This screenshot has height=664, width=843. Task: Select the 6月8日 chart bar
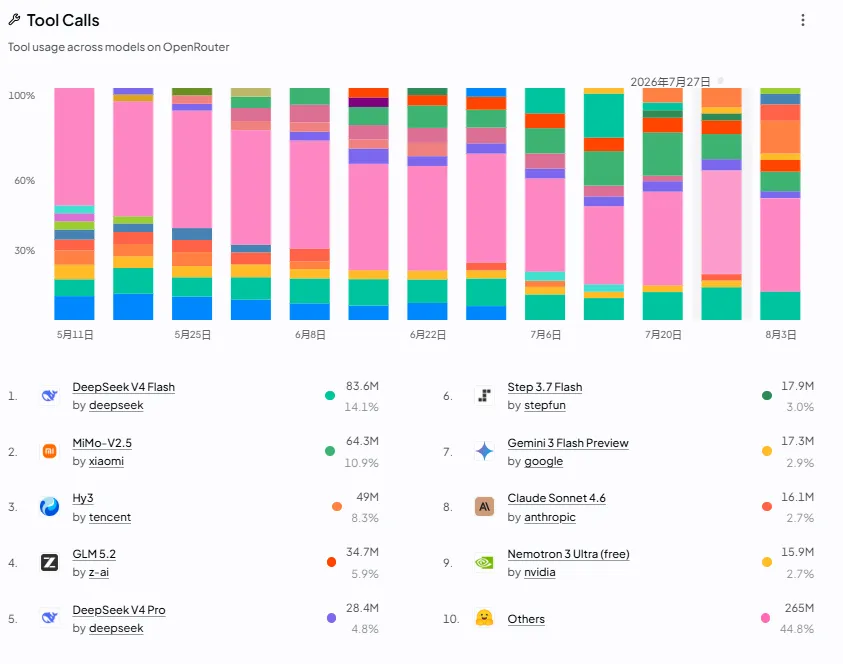coord(310,204)
